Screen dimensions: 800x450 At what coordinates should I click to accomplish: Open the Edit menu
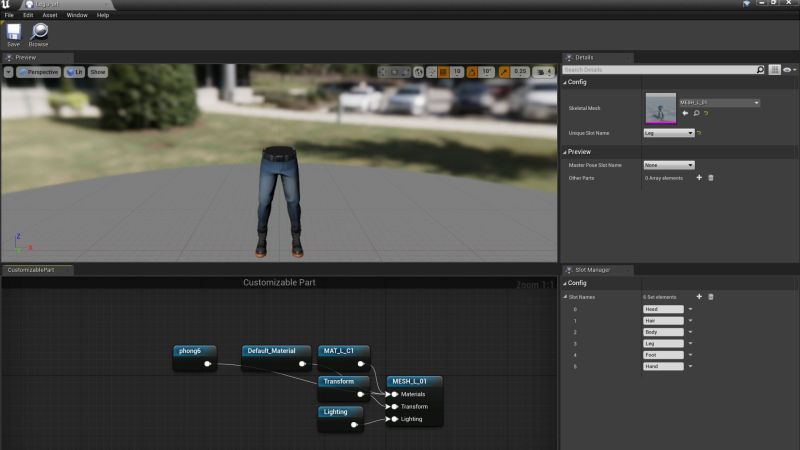pos(28,15)
